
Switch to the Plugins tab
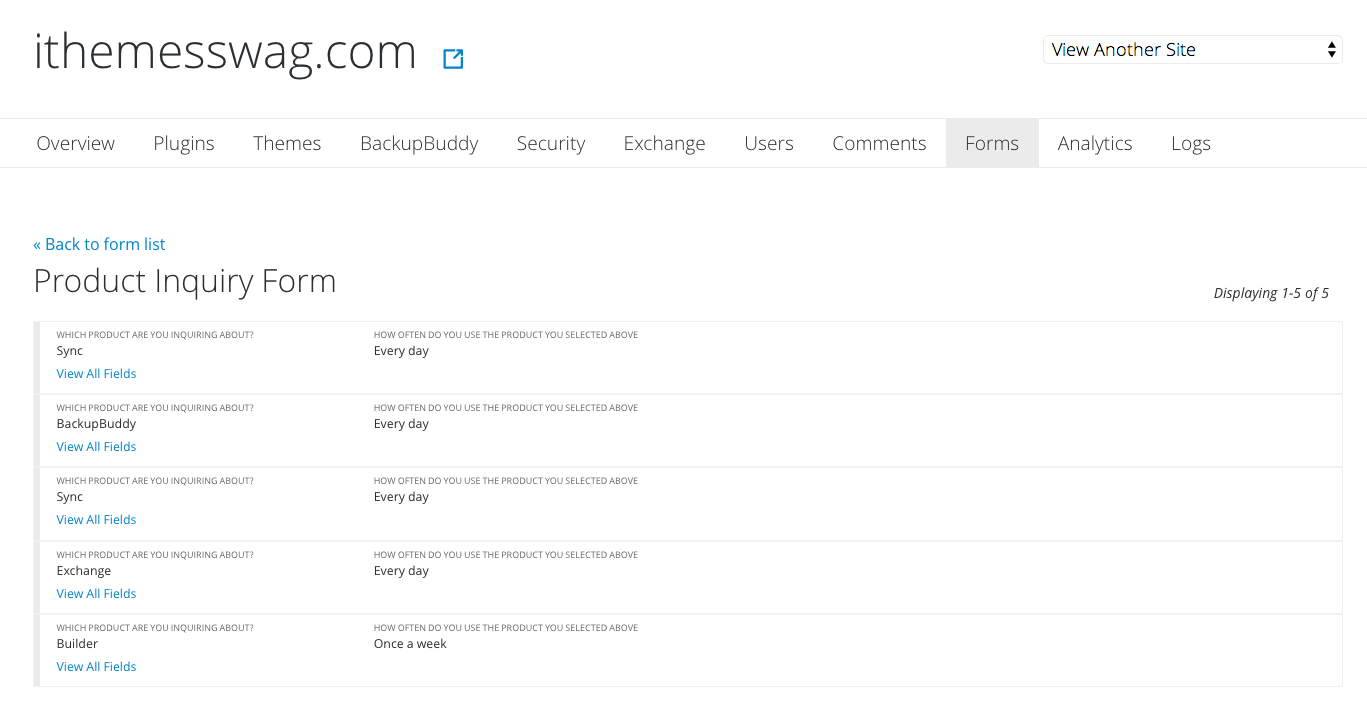tap(184, 143)
